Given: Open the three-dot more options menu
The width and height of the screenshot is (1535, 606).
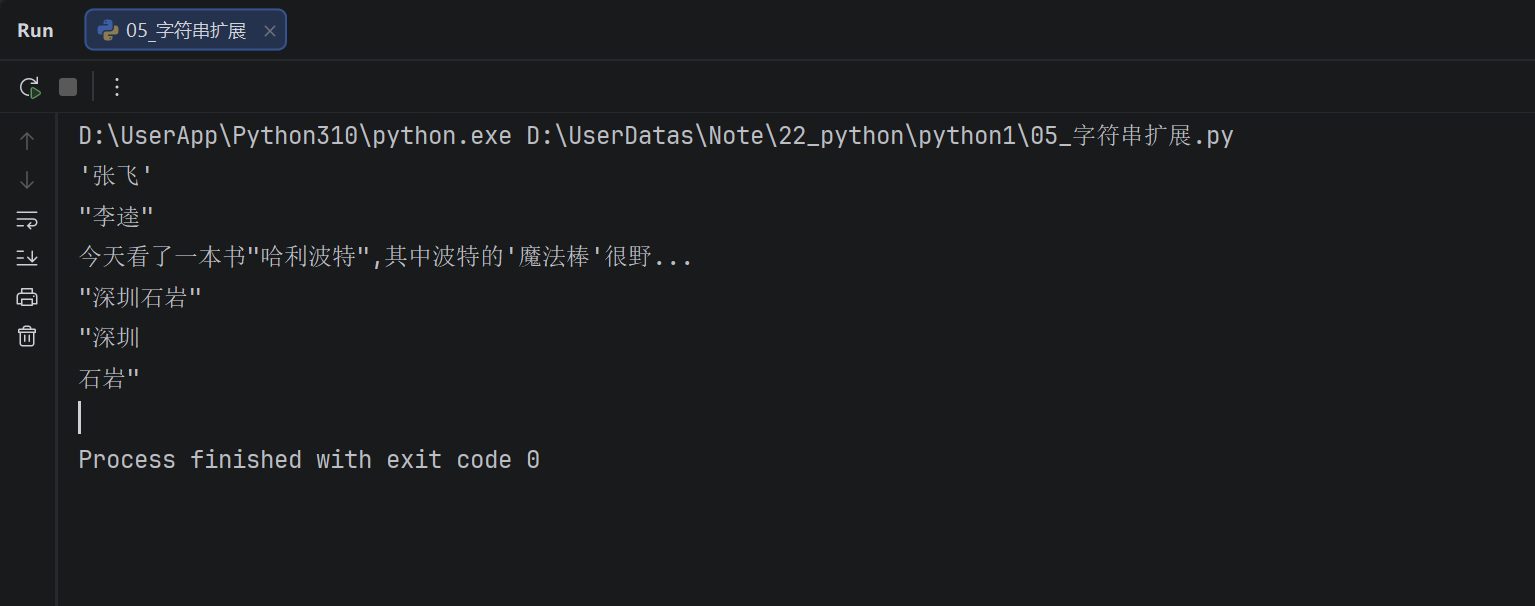Looking at the screenshot, I should (117, 87).
